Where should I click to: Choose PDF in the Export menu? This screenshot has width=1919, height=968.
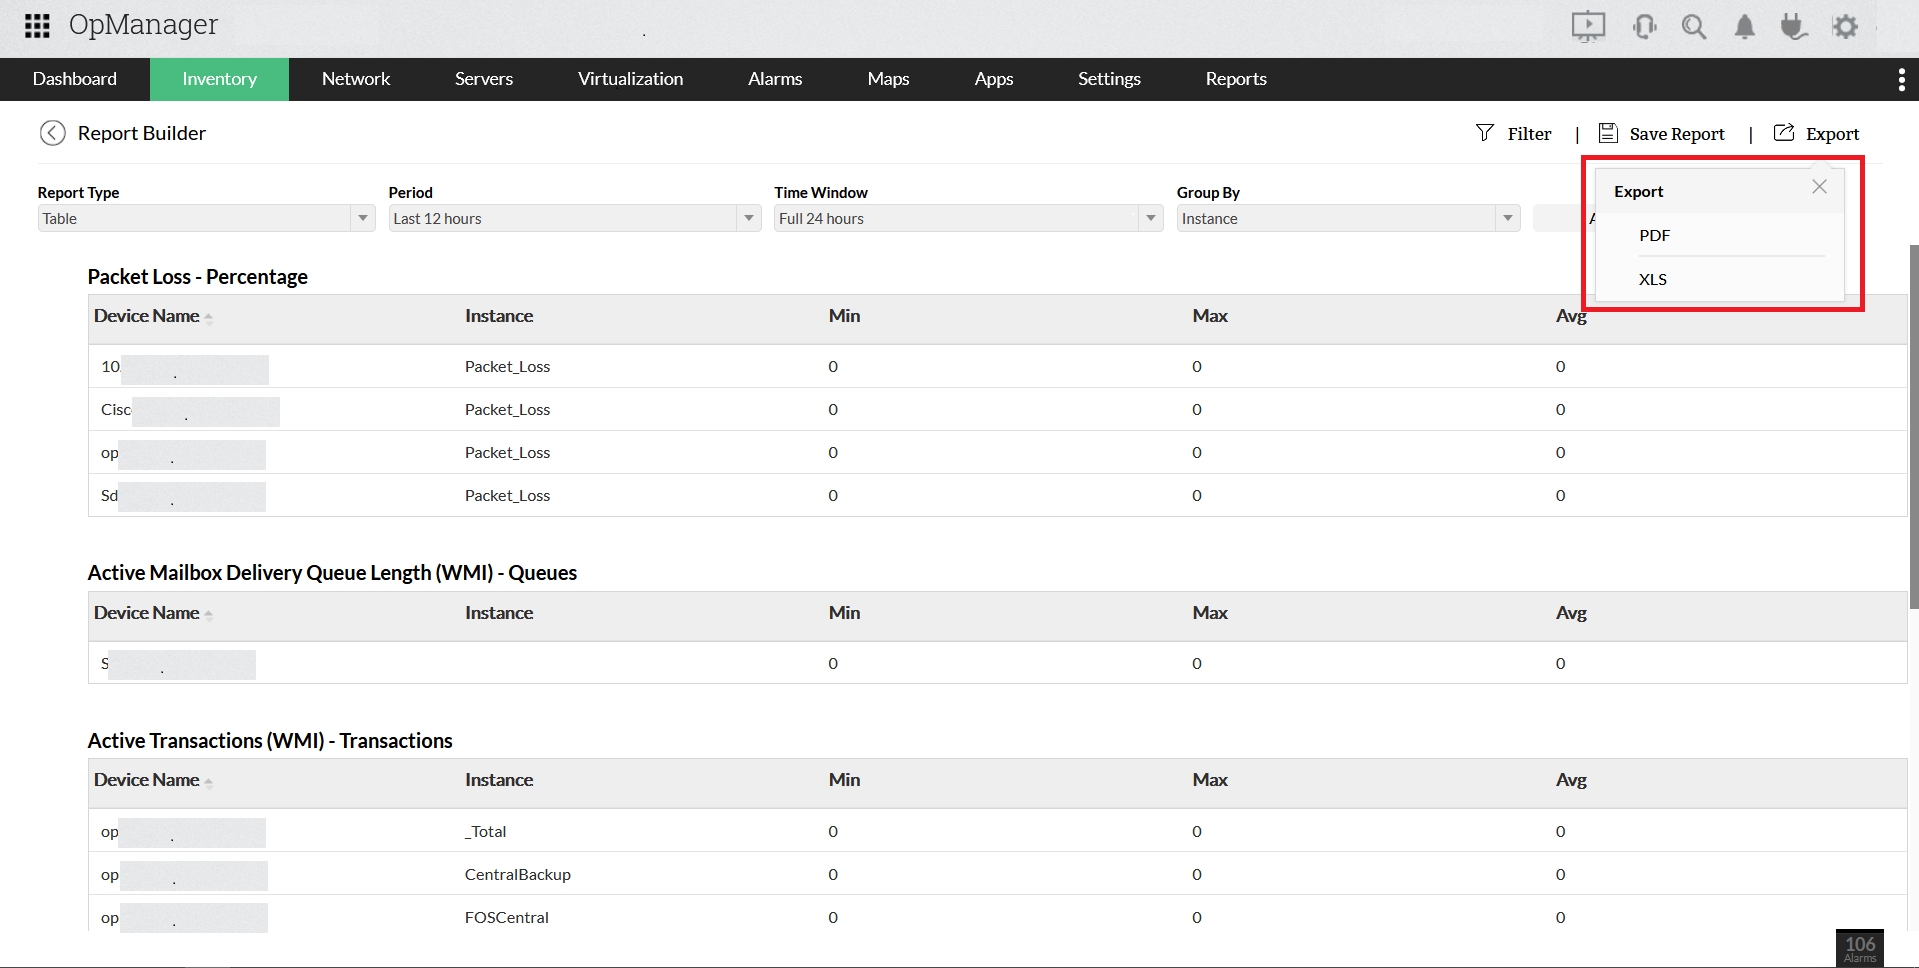(1654, 236)
